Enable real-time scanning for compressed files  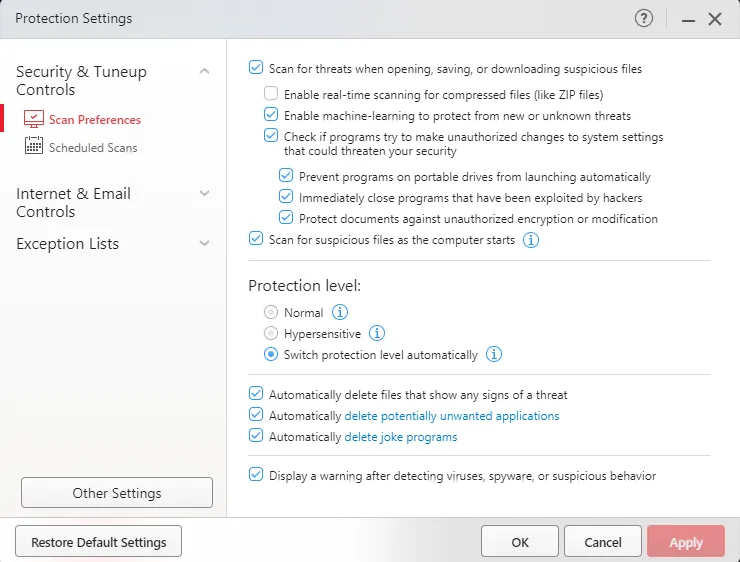coord(271,95)
